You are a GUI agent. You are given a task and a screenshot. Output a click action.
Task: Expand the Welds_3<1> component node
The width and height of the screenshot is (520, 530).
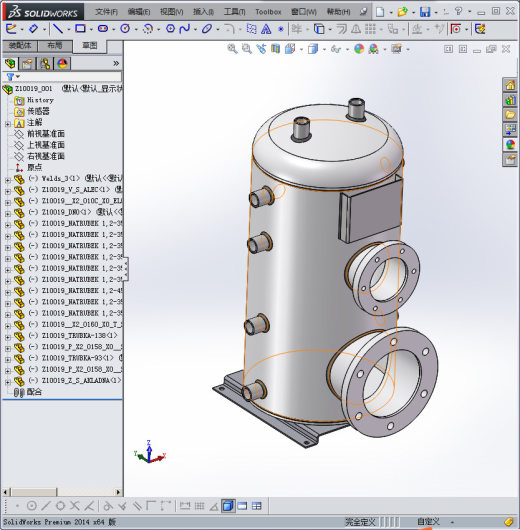click(8, 180)
